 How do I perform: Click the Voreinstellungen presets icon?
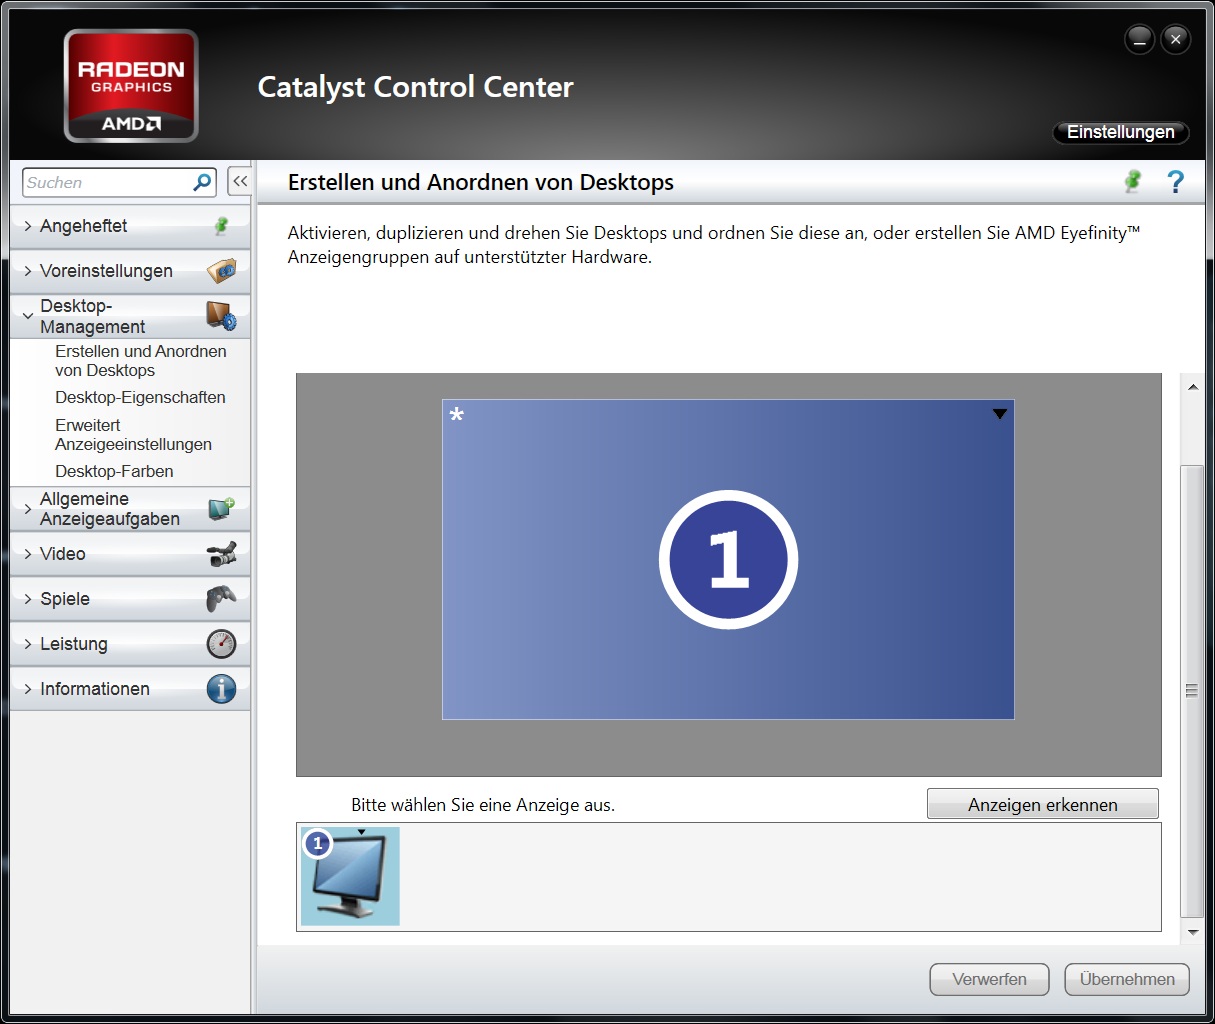pos(221,271)
